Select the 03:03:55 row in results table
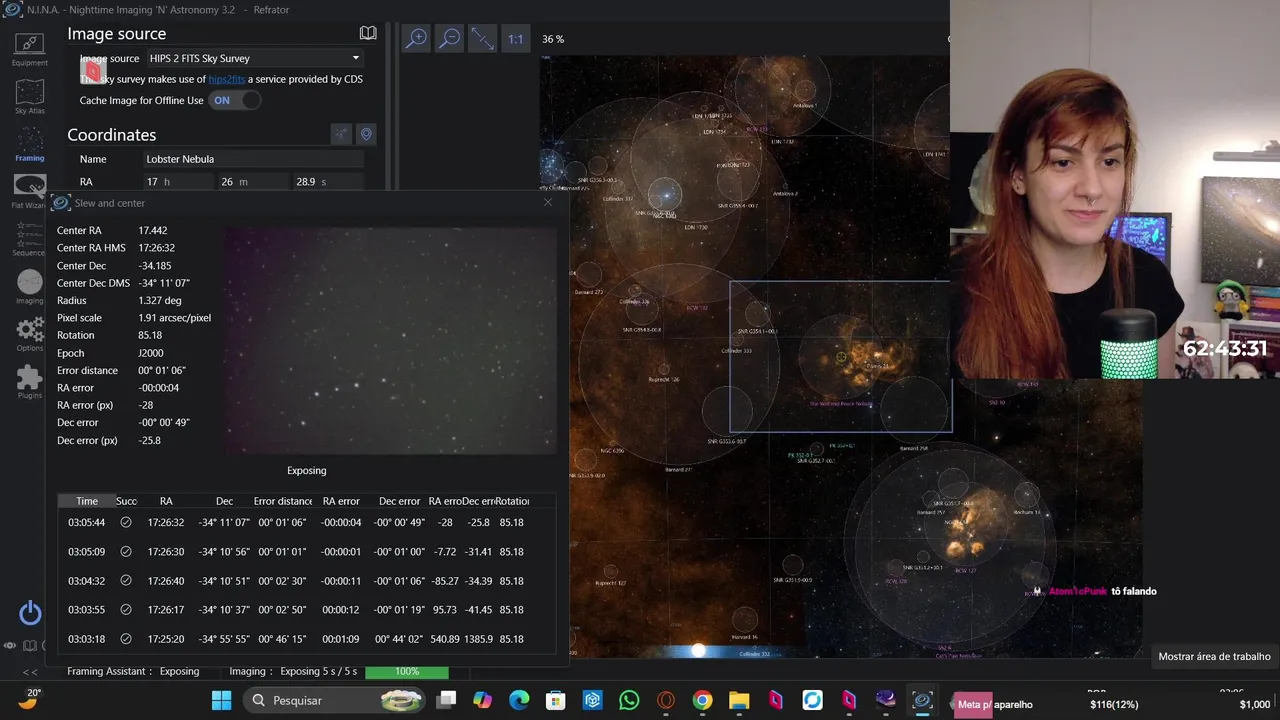 point(306,609)
